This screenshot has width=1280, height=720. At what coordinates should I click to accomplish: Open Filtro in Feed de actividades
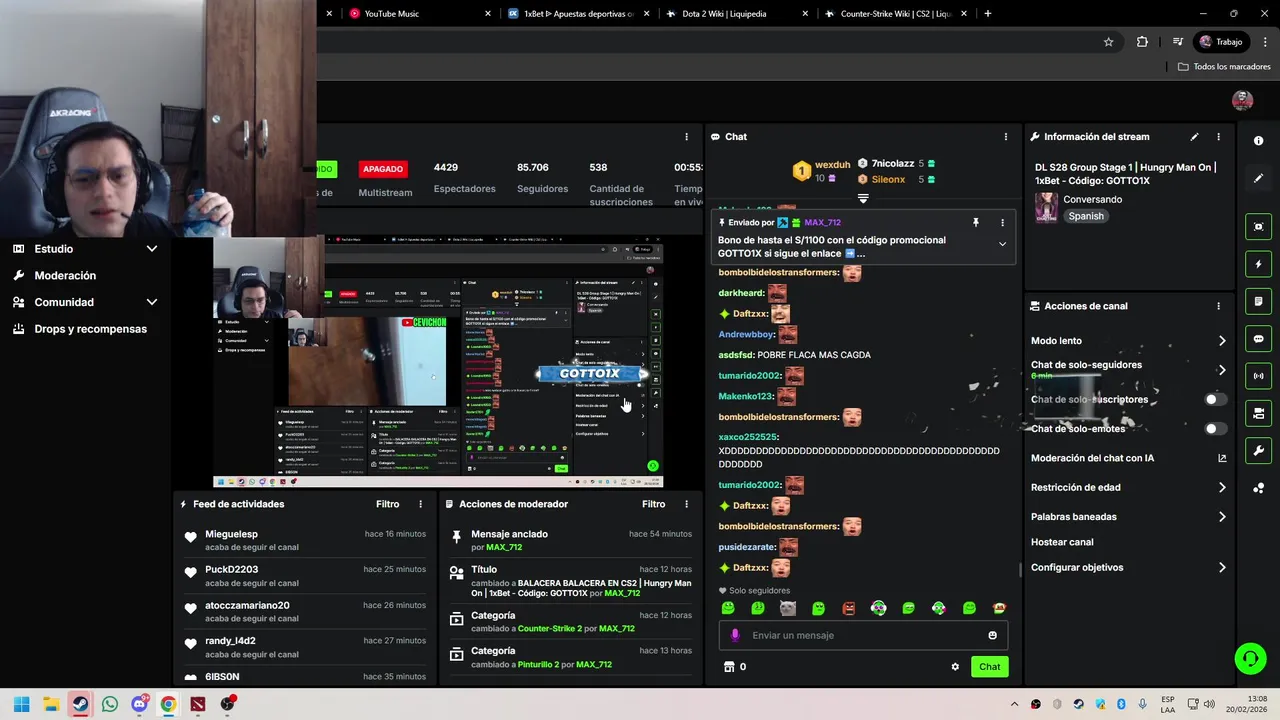point(387,504)
